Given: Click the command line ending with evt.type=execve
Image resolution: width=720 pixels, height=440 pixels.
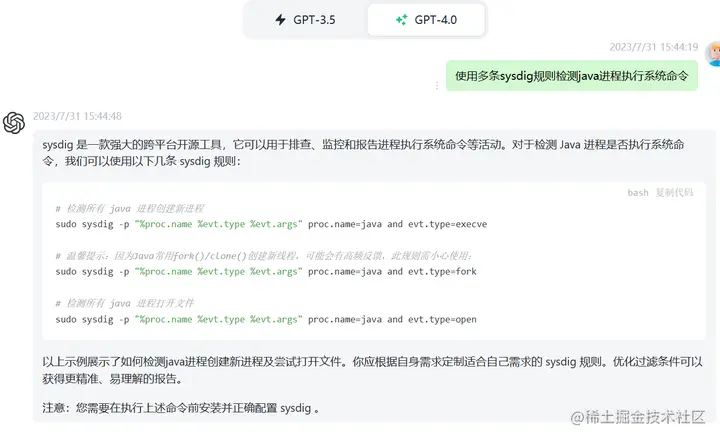Looking at the screenshot, I should click(x=271, y=224).
